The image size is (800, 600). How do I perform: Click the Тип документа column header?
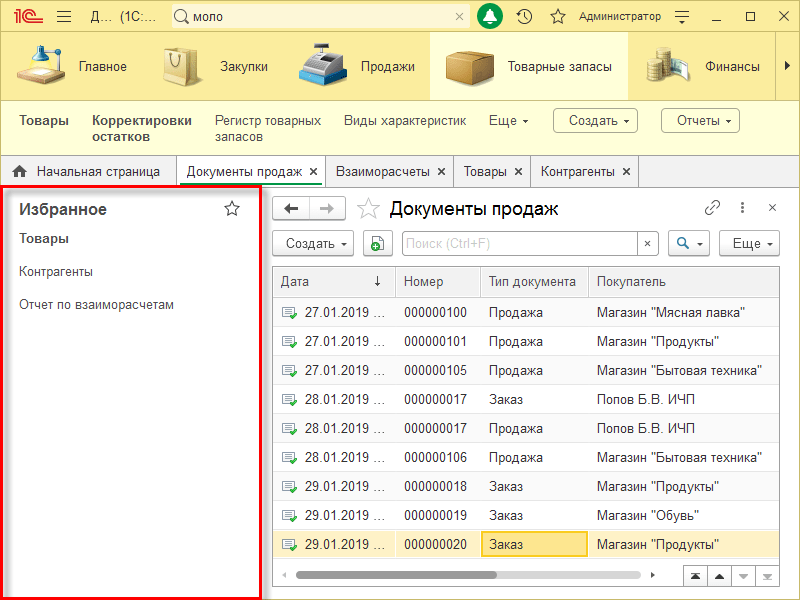click(x=534, y=282)
